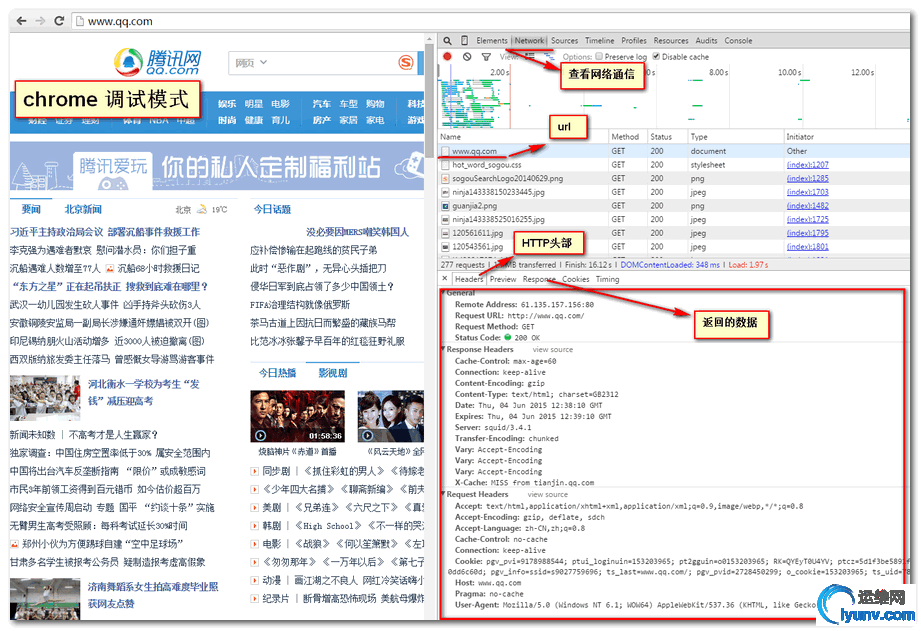Open the (index):1285 initiator link
Viewport: 921px width, 631px height.
808,179
